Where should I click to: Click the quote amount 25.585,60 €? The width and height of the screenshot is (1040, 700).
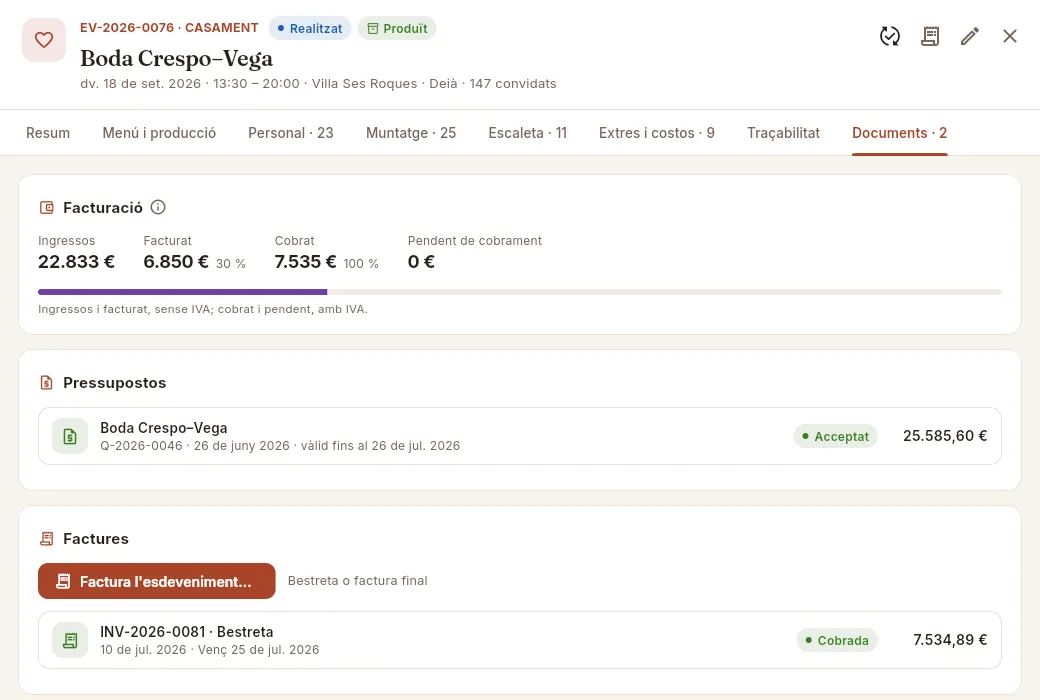[x=945, y=436]
